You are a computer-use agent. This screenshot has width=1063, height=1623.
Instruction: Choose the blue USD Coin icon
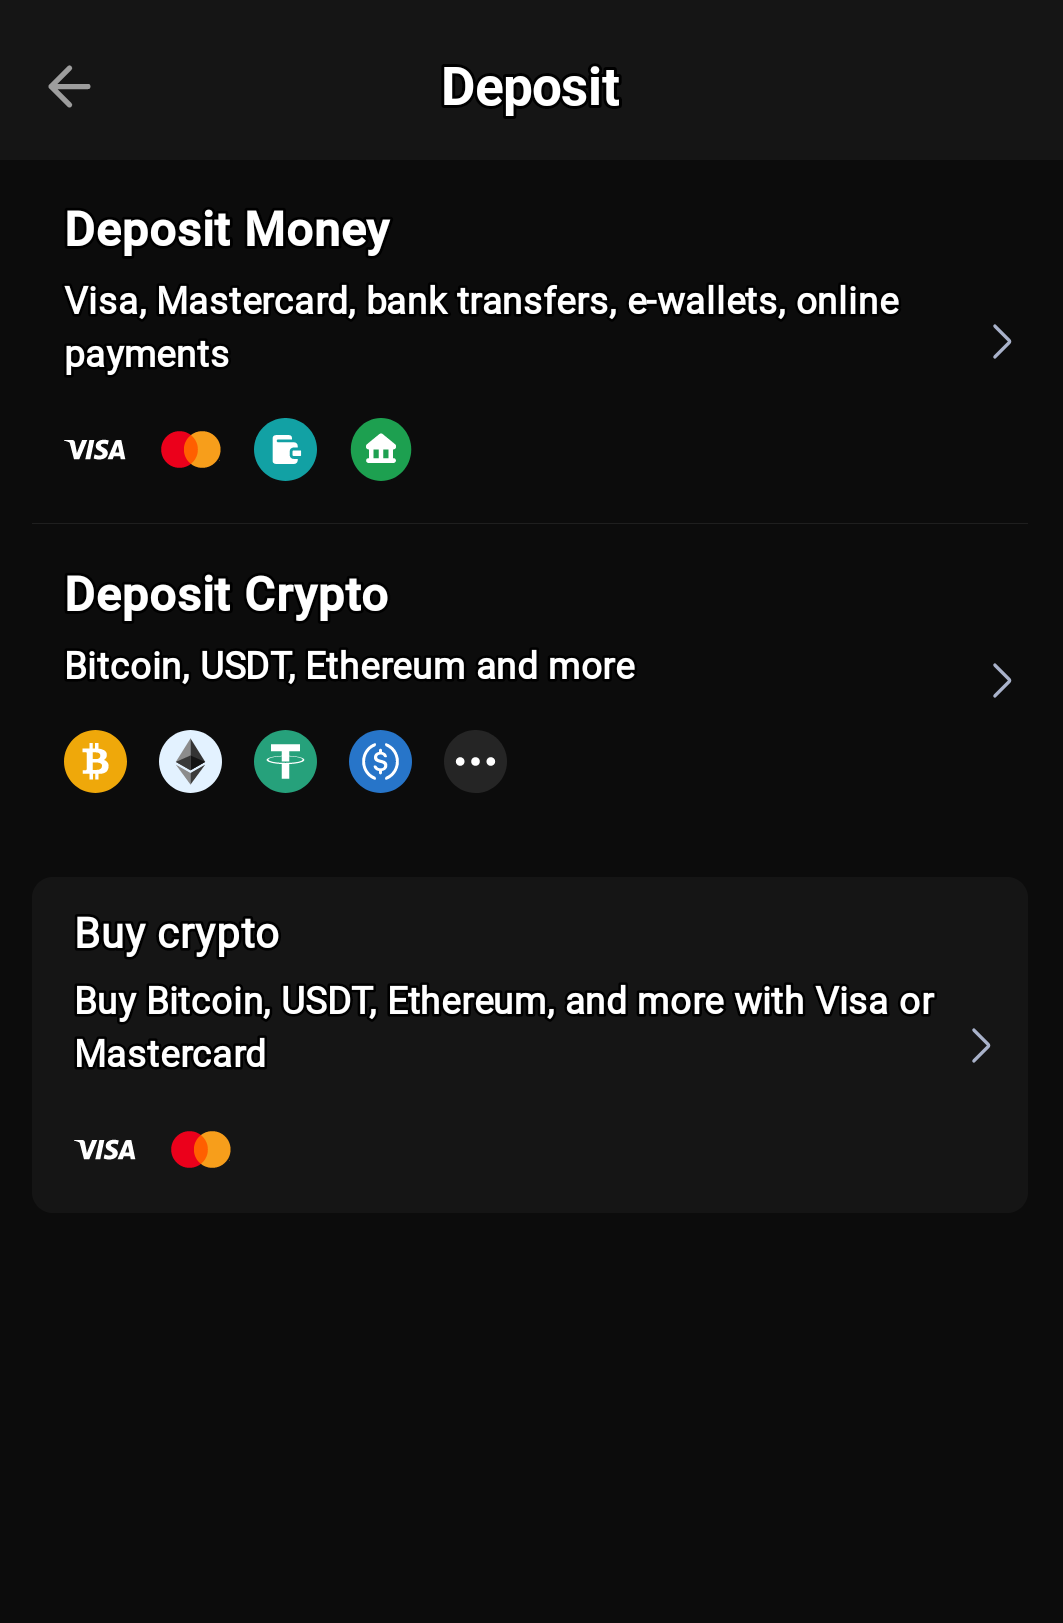[381, 762]
